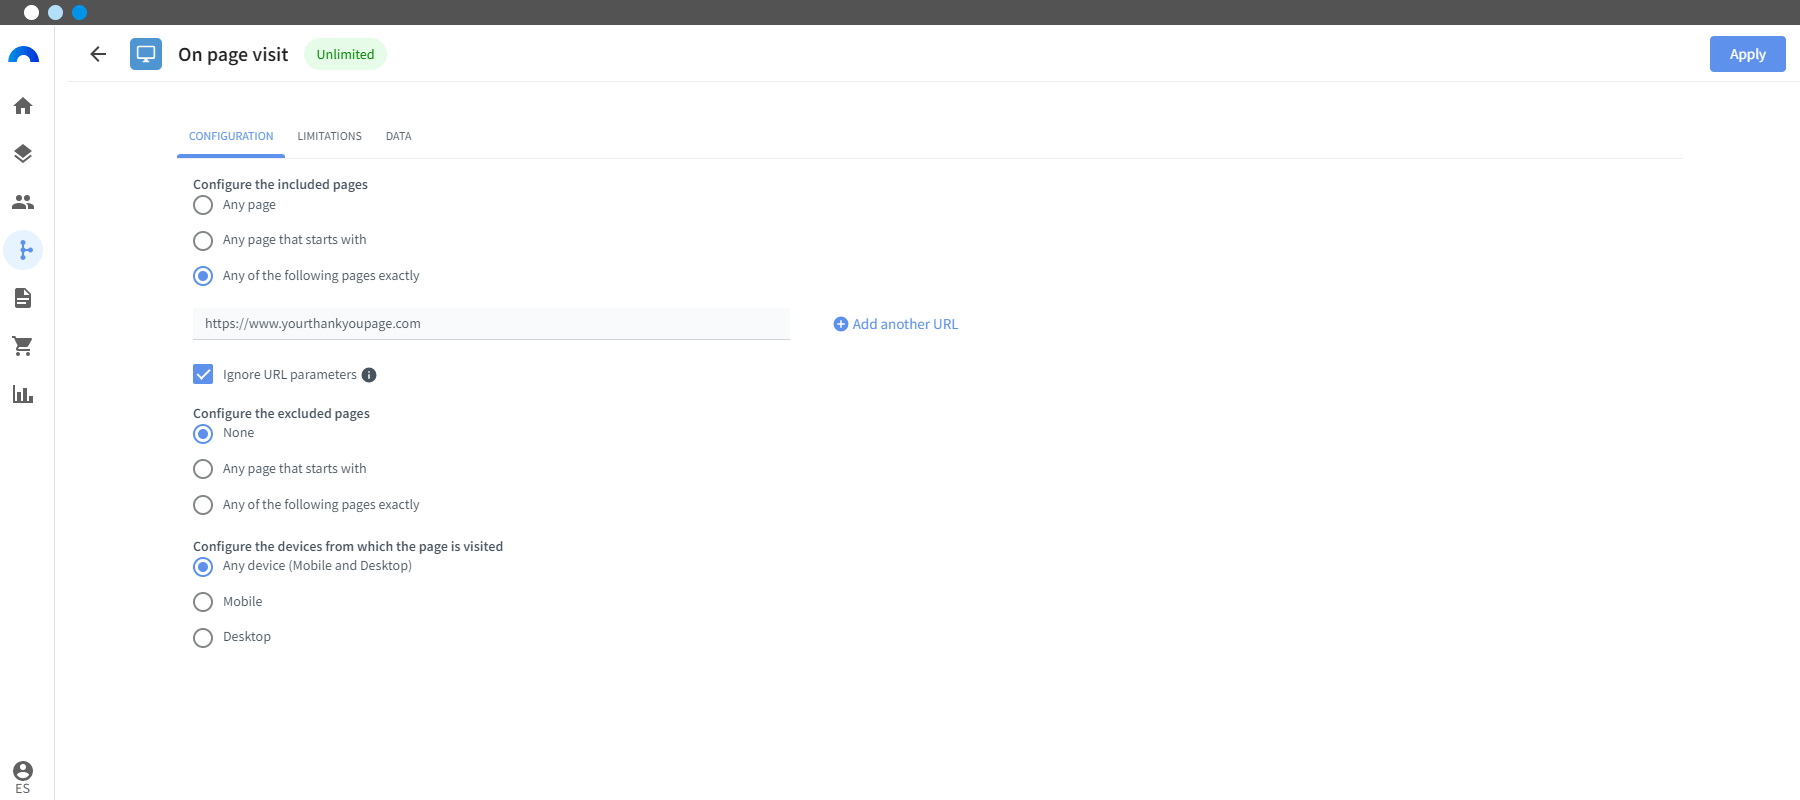Click the app logo at top of sidebar
This screenshot has height=800, width=1800.
point(23,55)
